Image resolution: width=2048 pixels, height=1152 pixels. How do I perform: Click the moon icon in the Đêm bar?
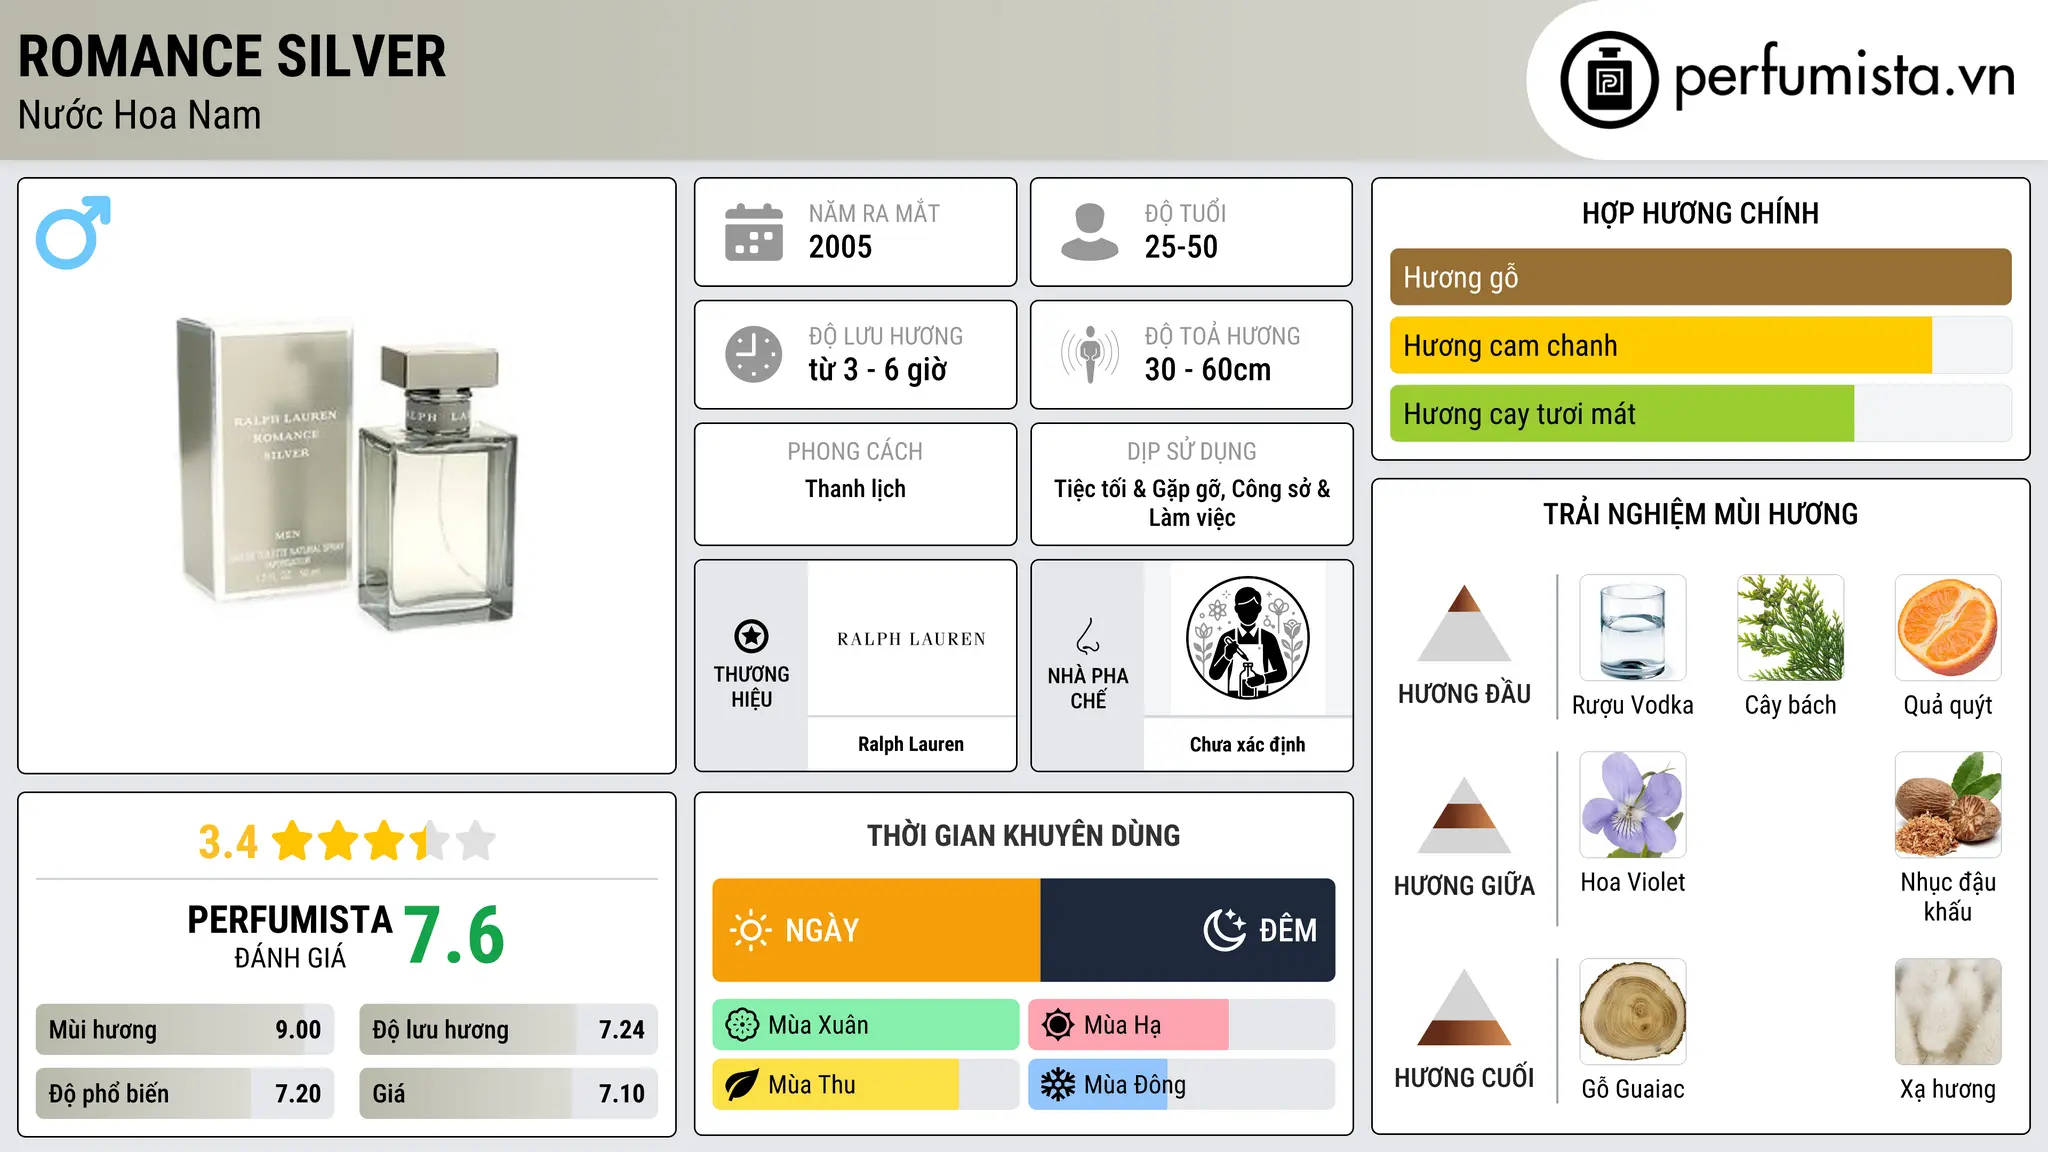click(x=1224, y=930)
